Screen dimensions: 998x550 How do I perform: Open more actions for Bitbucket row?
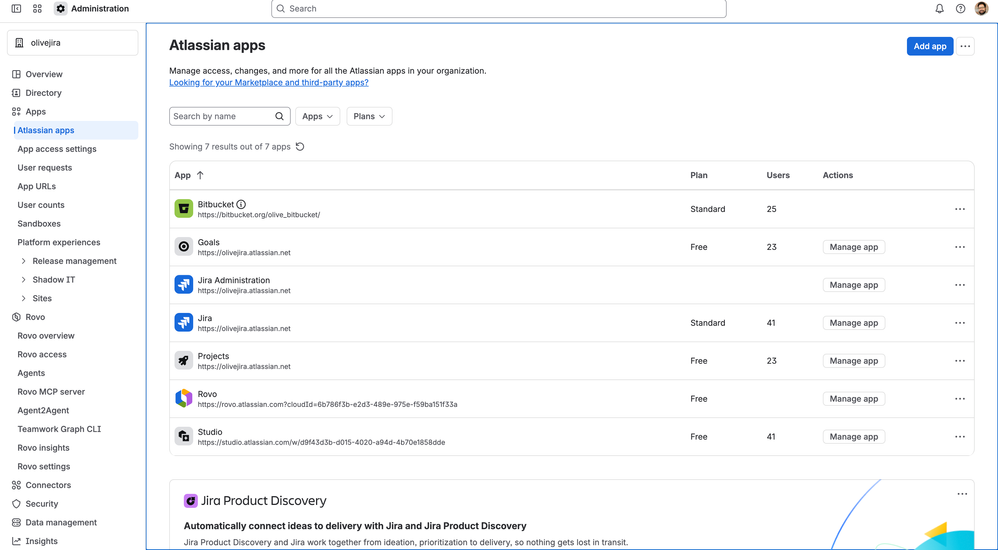[x=960, y=209]
